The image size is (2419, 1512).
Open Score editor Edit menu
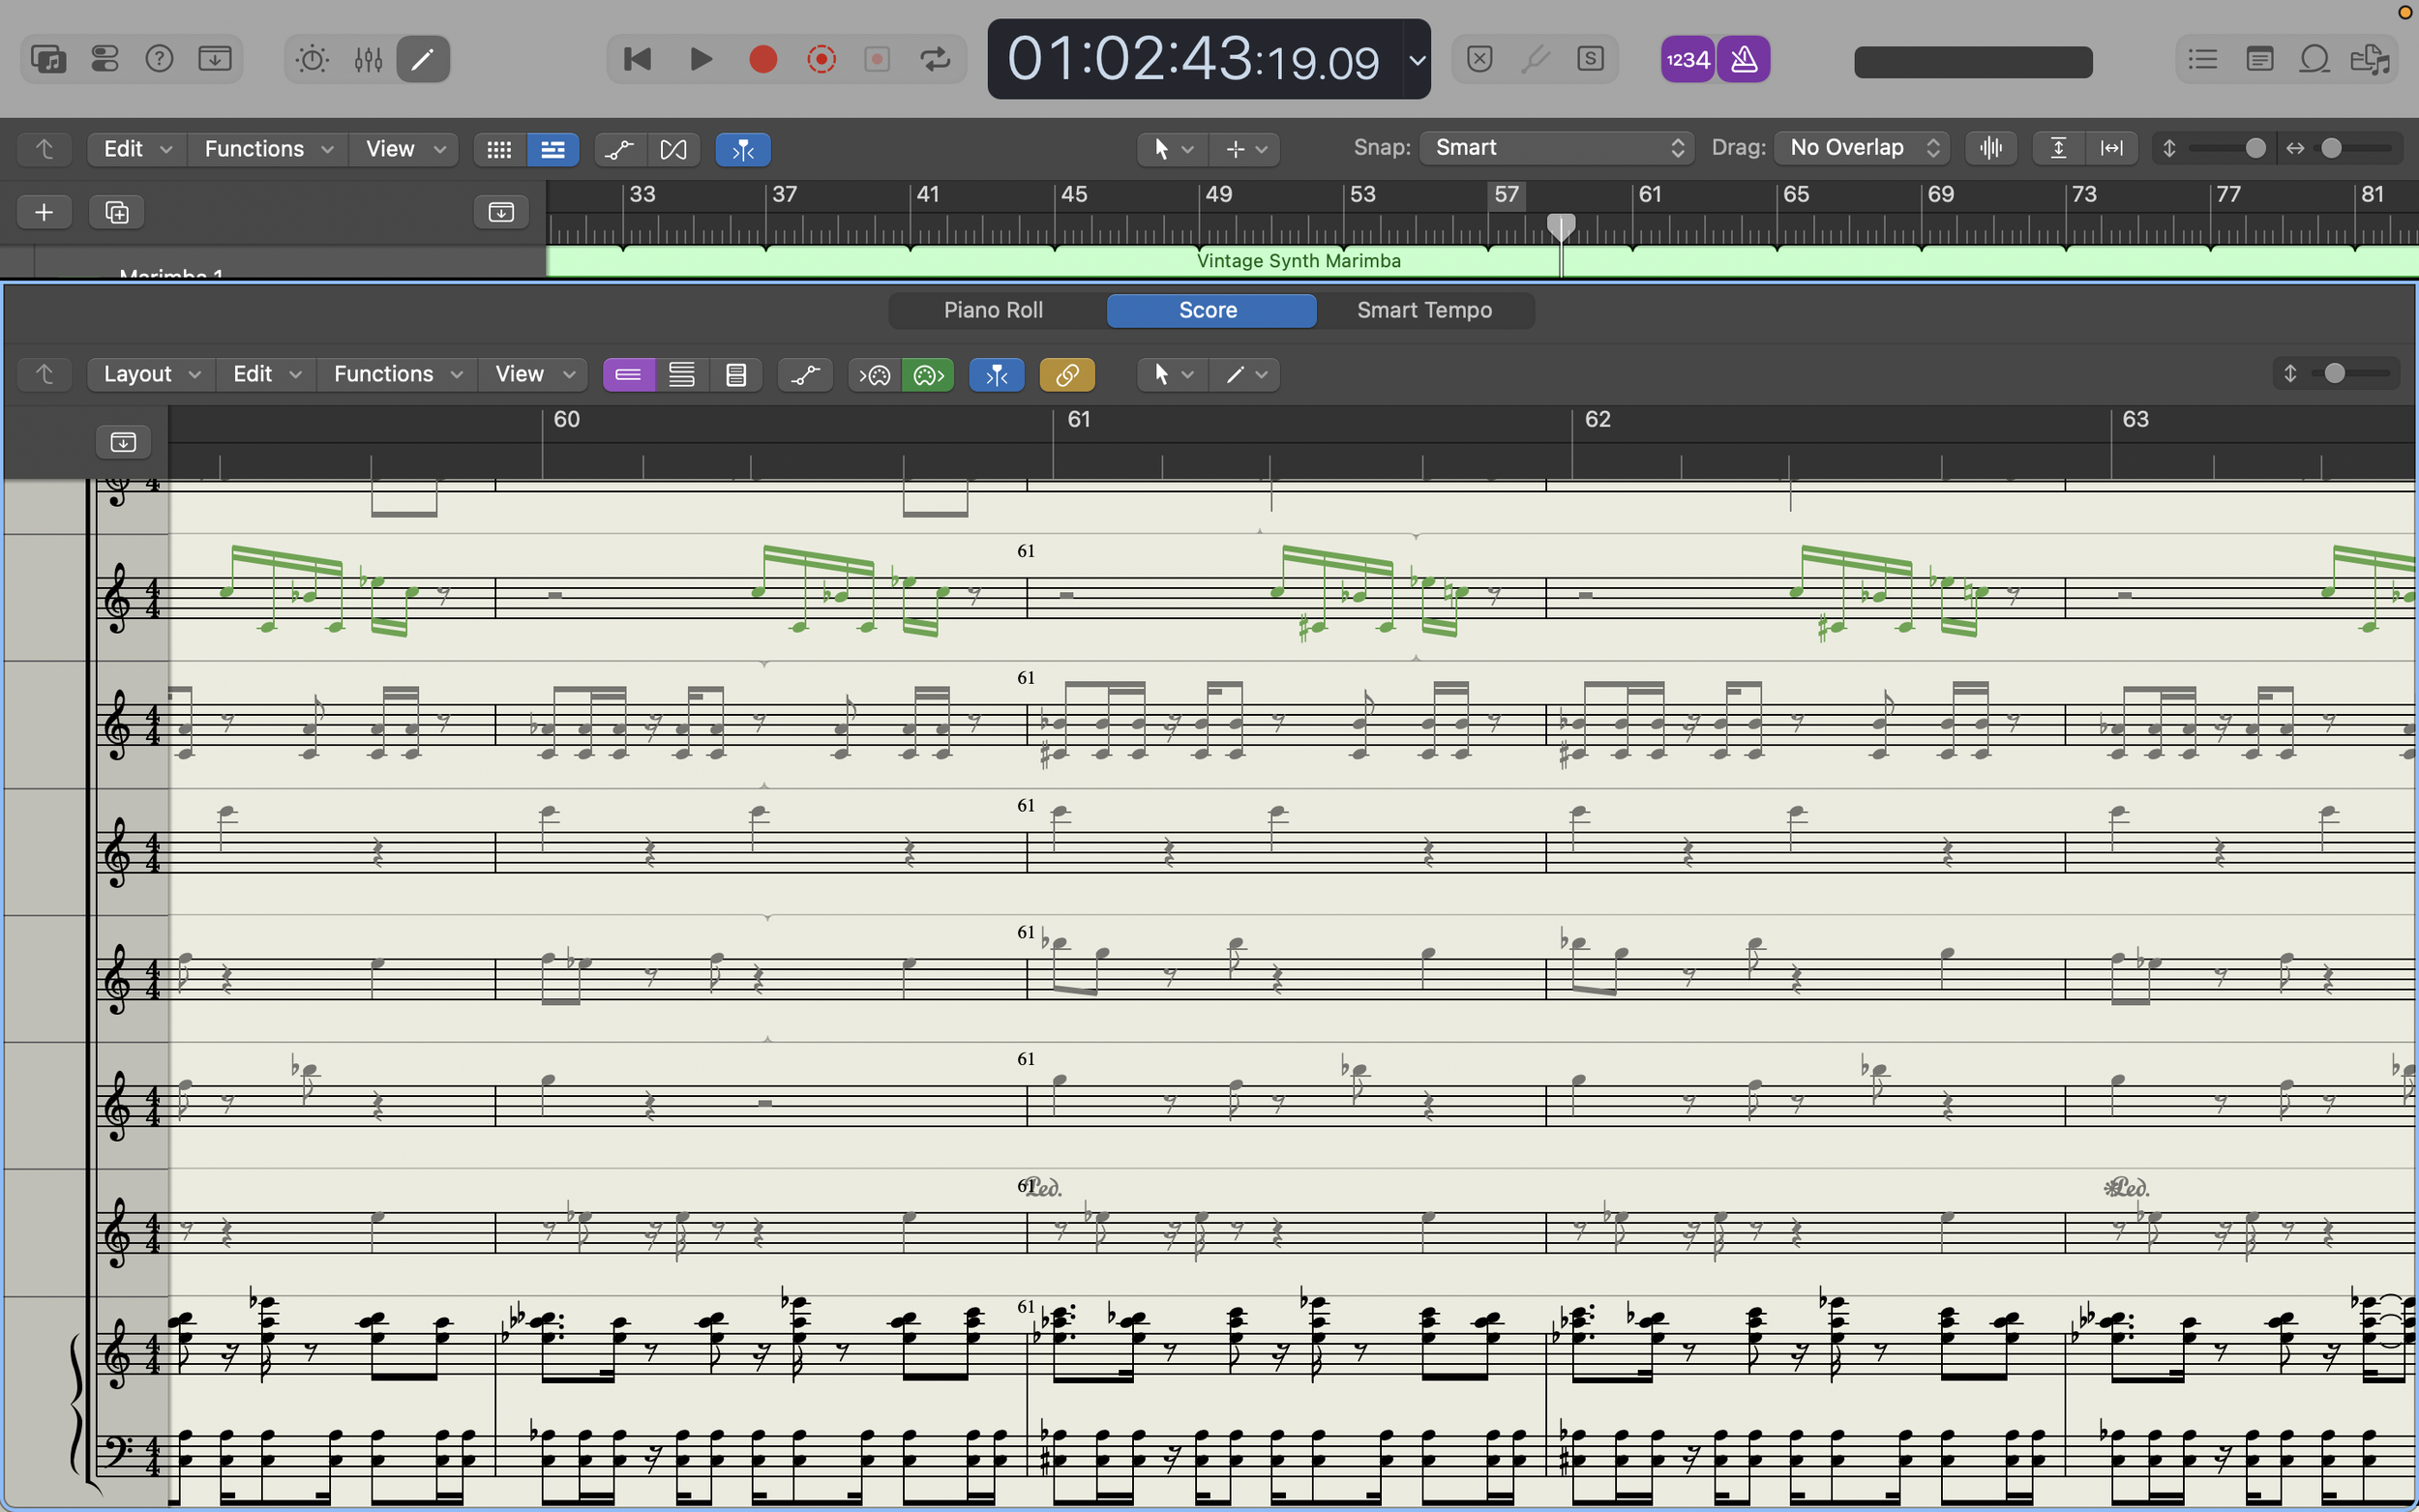267,374
